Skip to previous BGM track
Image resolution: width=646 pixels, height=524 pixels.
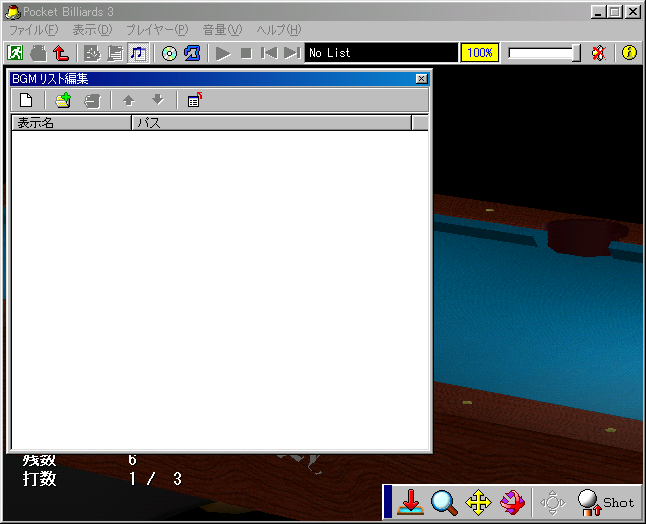click(x=269, y=53)
